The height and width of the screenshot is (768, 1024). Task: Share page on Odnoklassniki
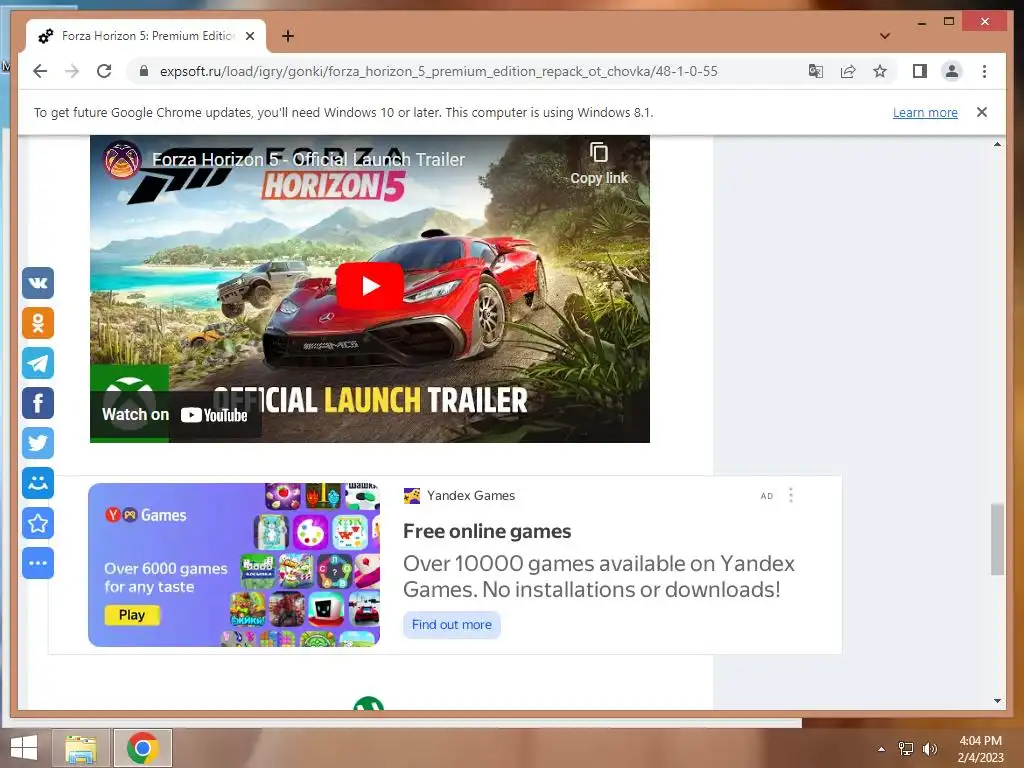tap(38, 323)
